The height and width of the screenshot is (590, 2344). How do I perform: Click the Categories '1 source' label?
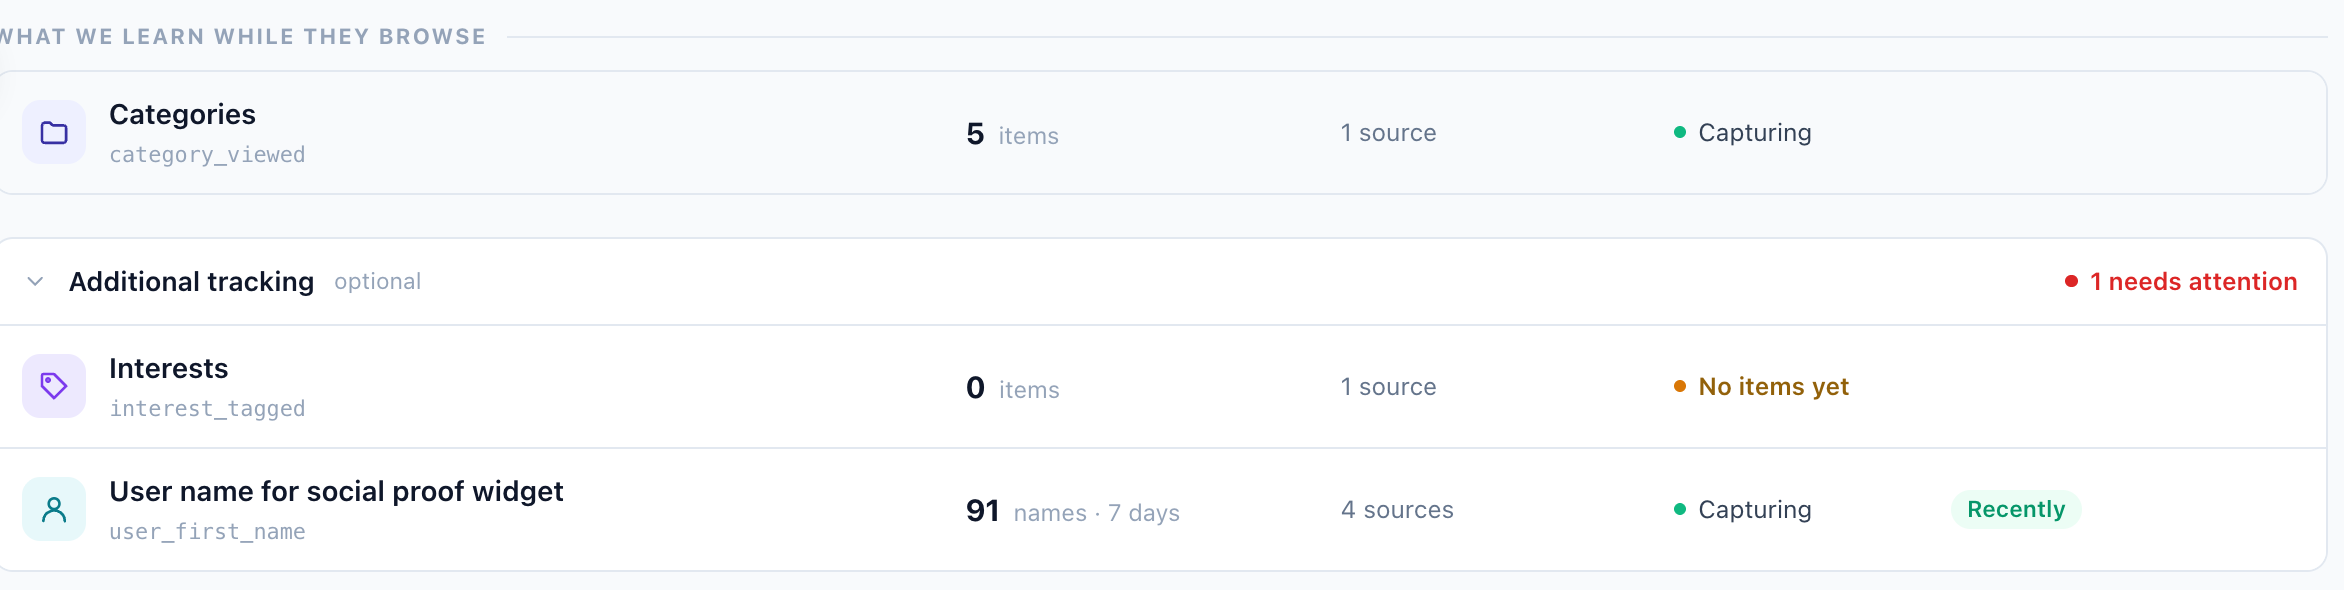click(x=1388, y=133)
